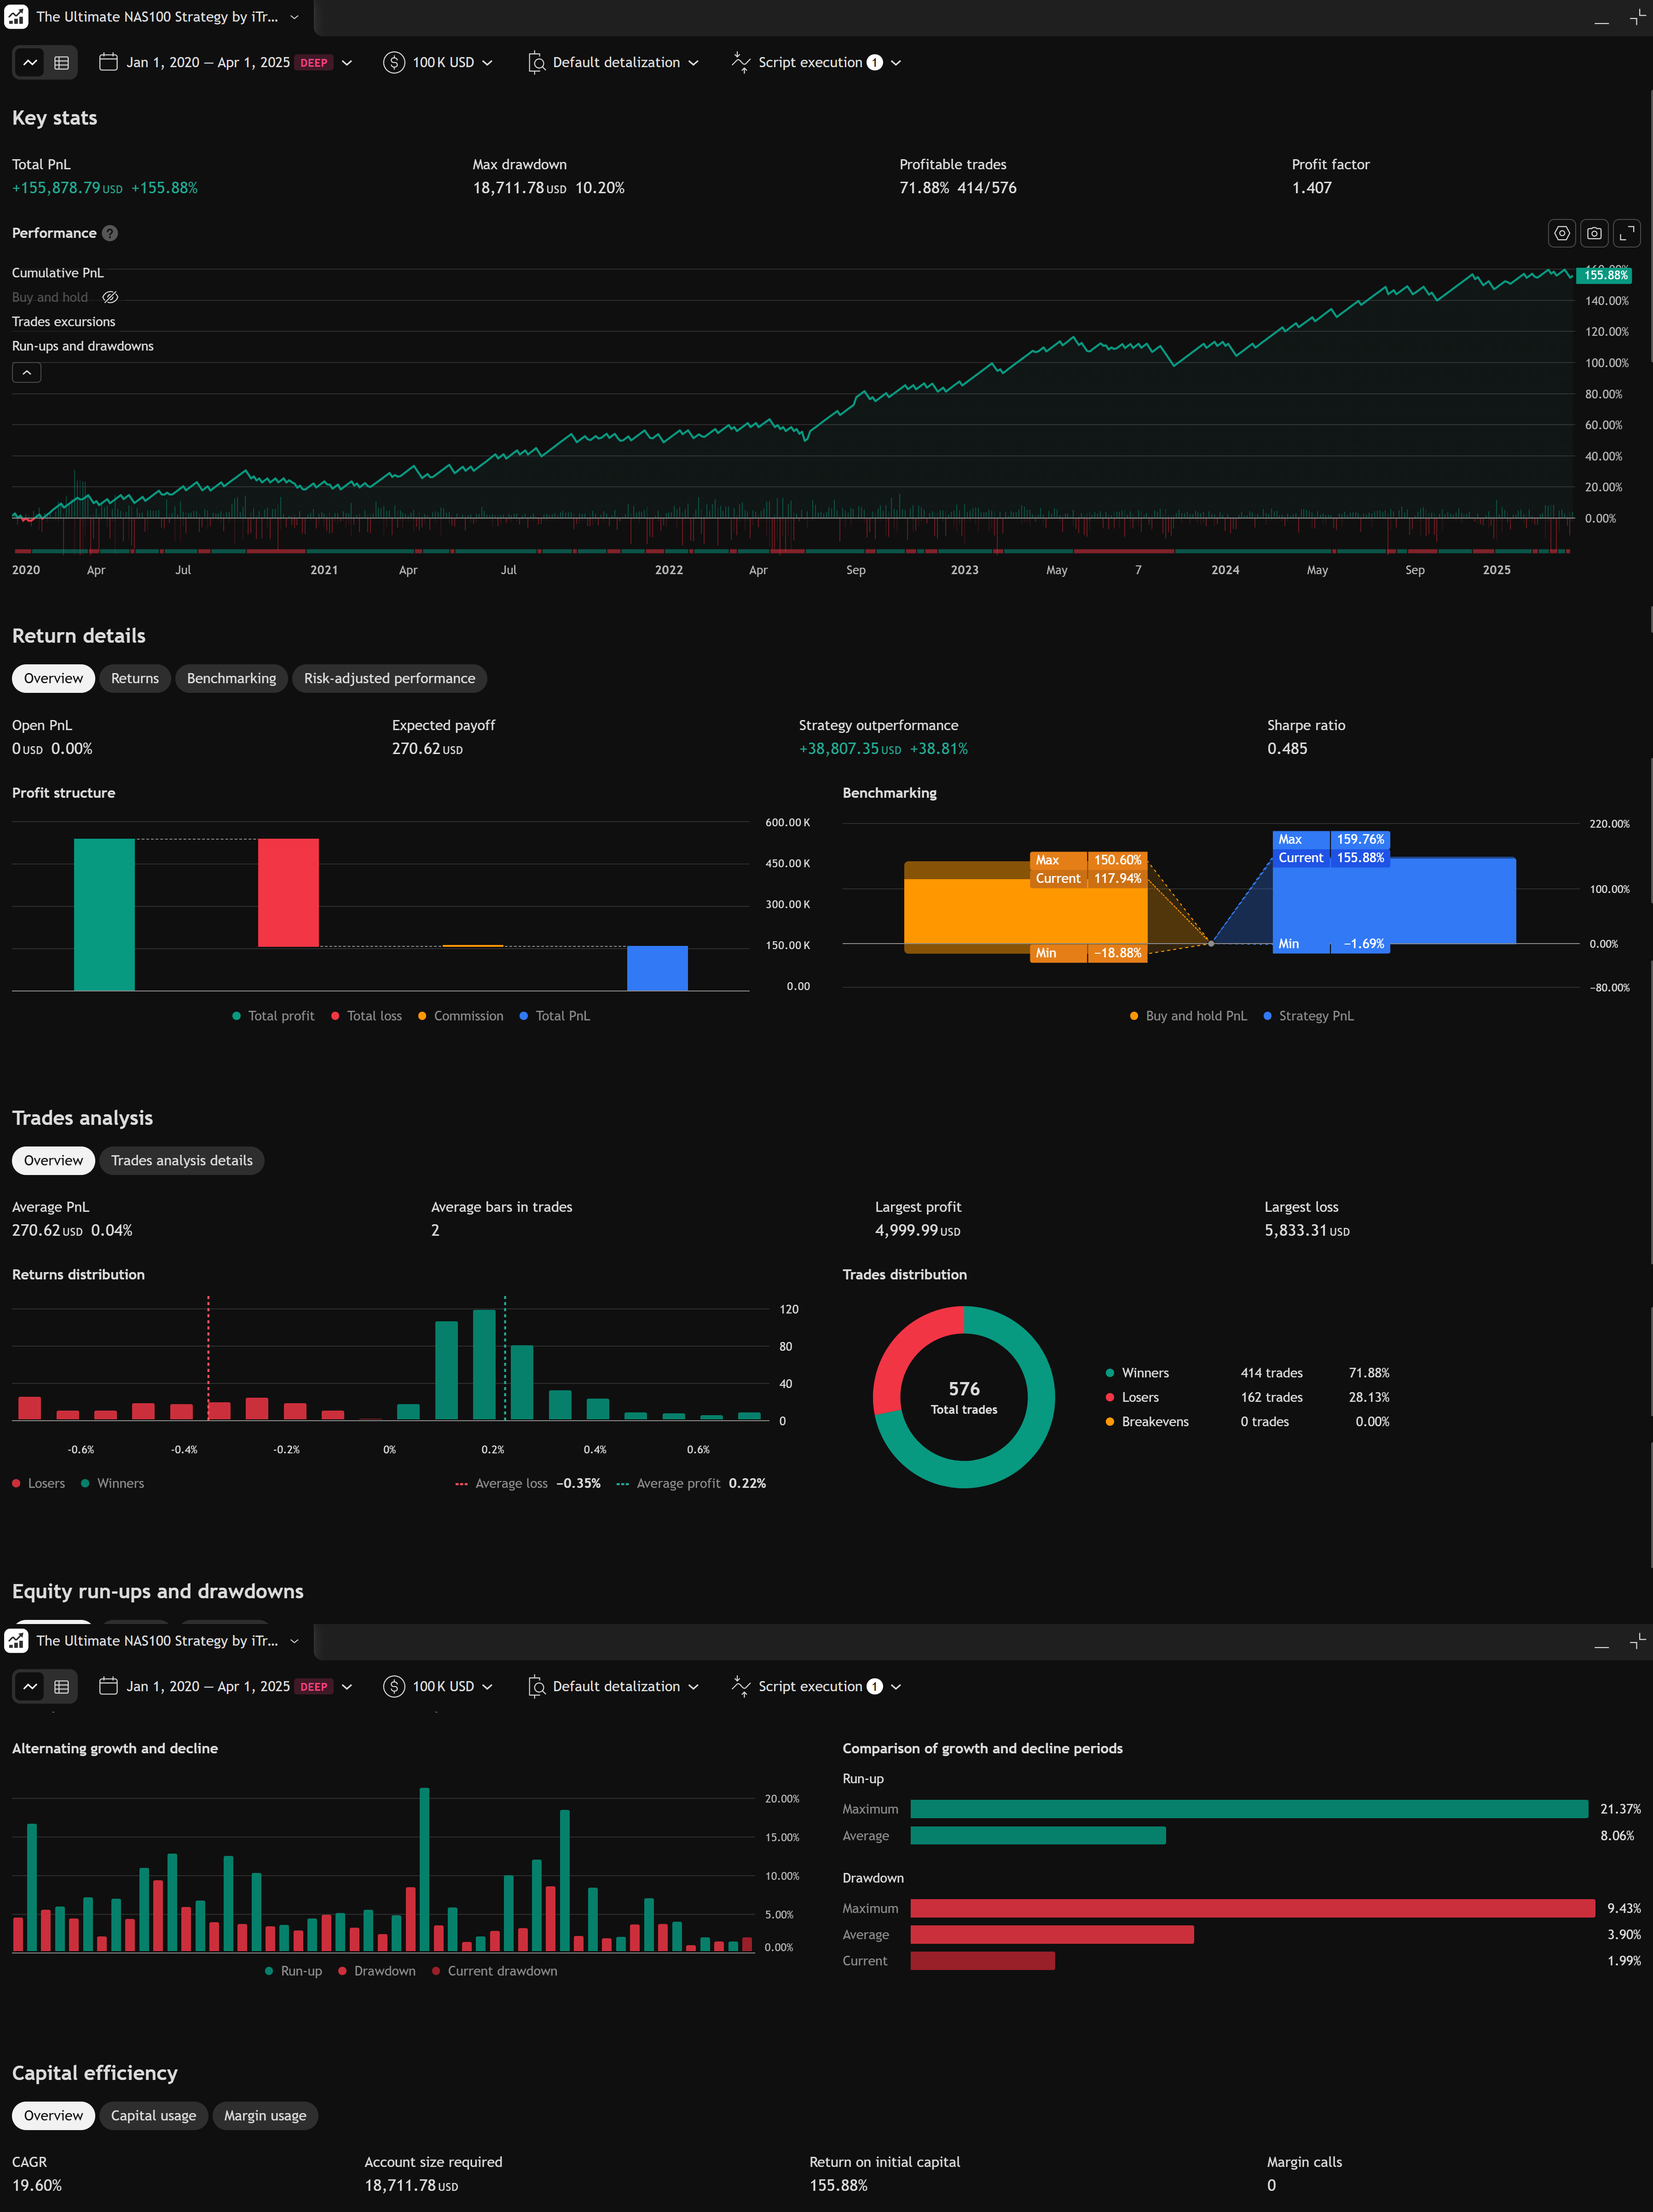The width and height of the screenshot is (1653, 2212).
Task: Open Default detalization dropdown in top header
Action: 693,62
